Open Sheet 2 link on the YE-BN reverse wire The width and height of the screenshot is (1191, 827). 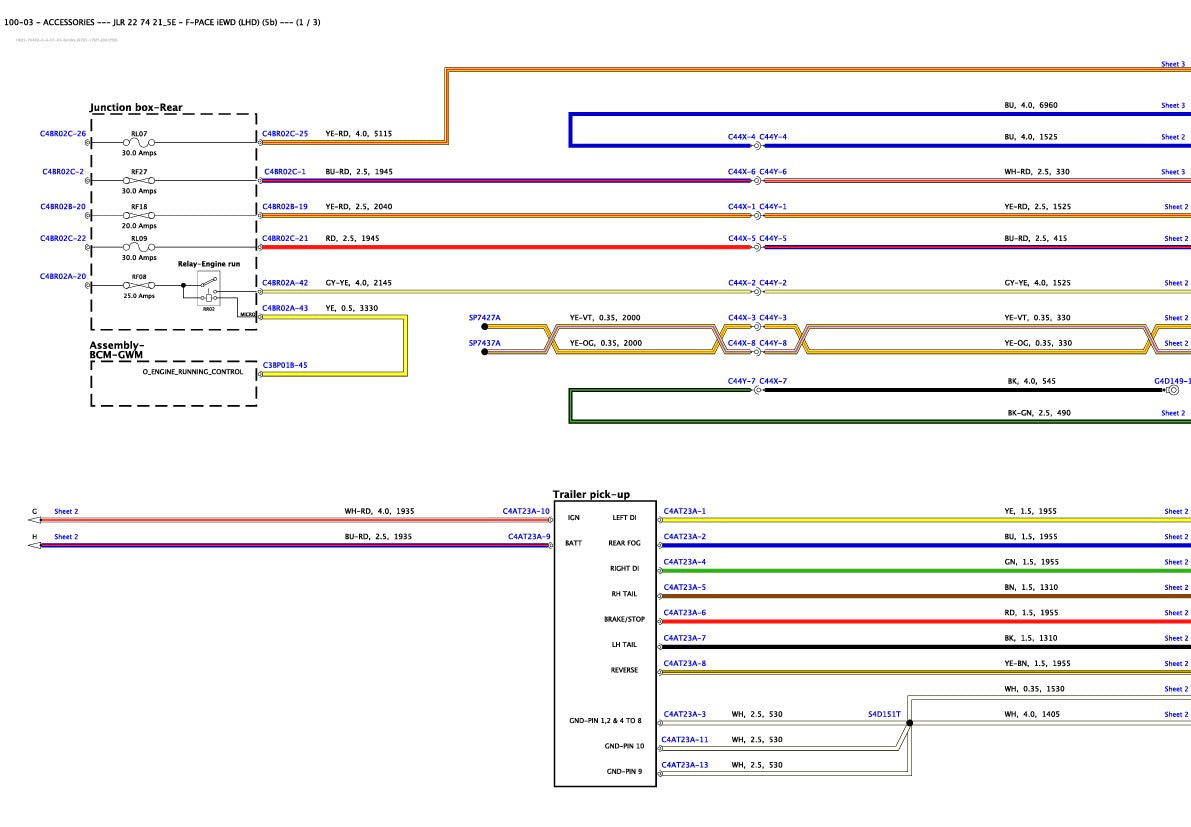[1176, 664]
